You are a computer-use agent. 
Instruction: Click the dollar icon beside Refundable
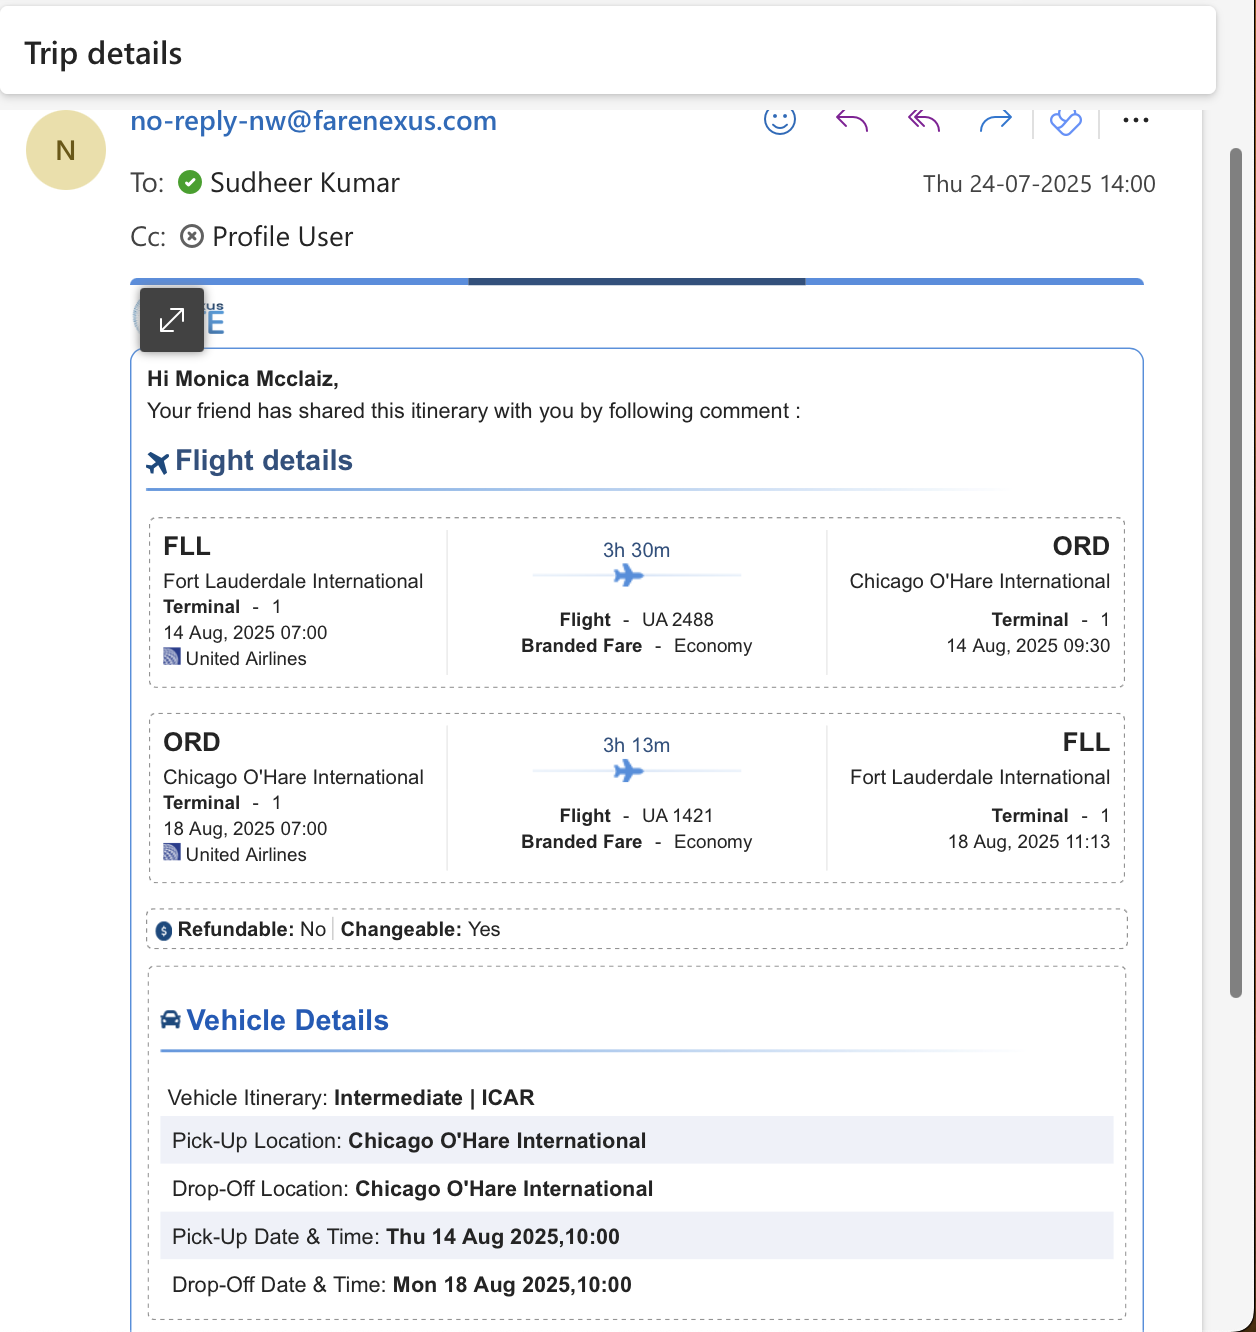164,931
